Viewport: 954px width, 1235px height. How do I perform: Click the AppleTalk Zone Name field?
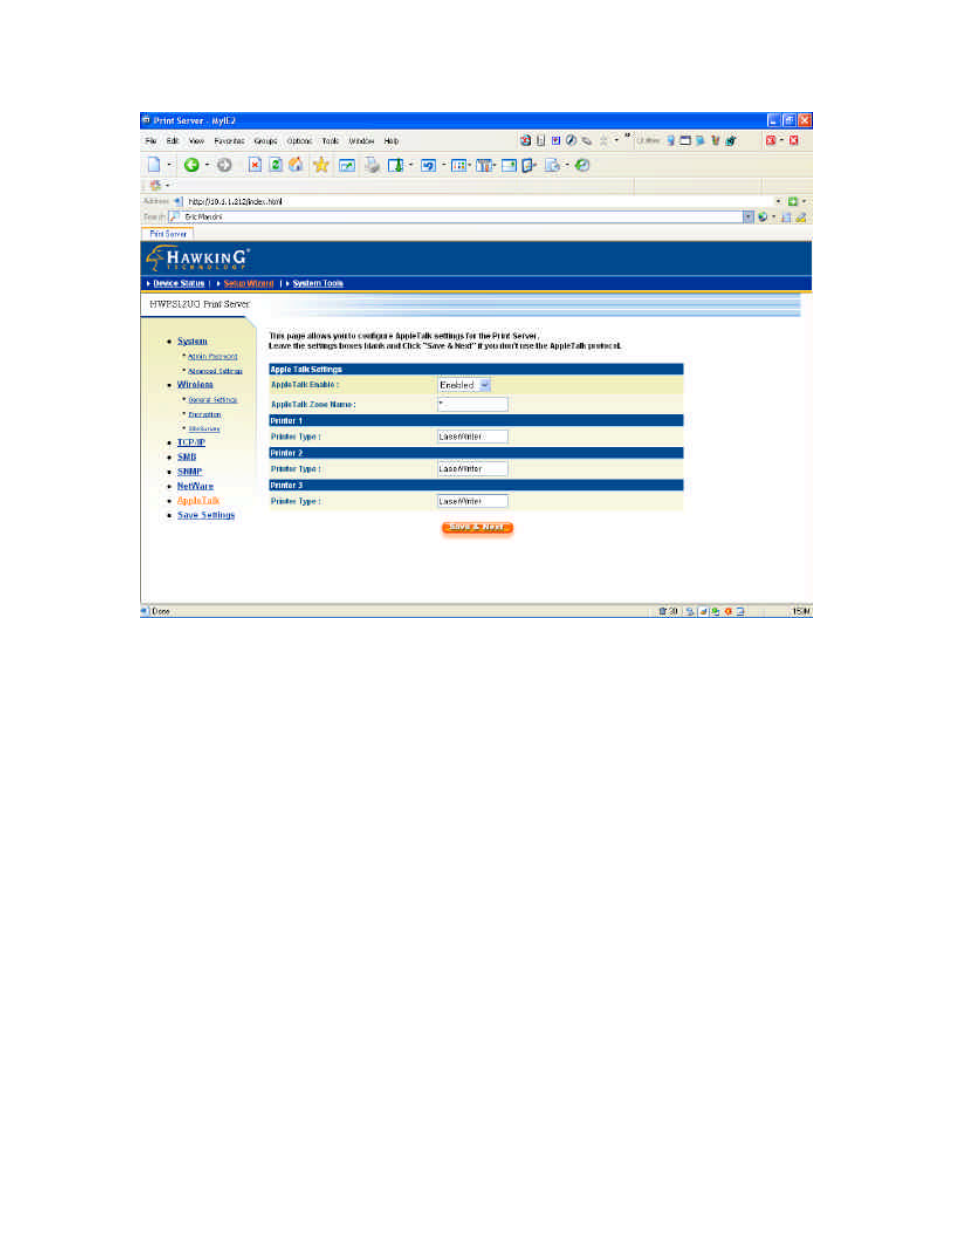pos(473,404)
